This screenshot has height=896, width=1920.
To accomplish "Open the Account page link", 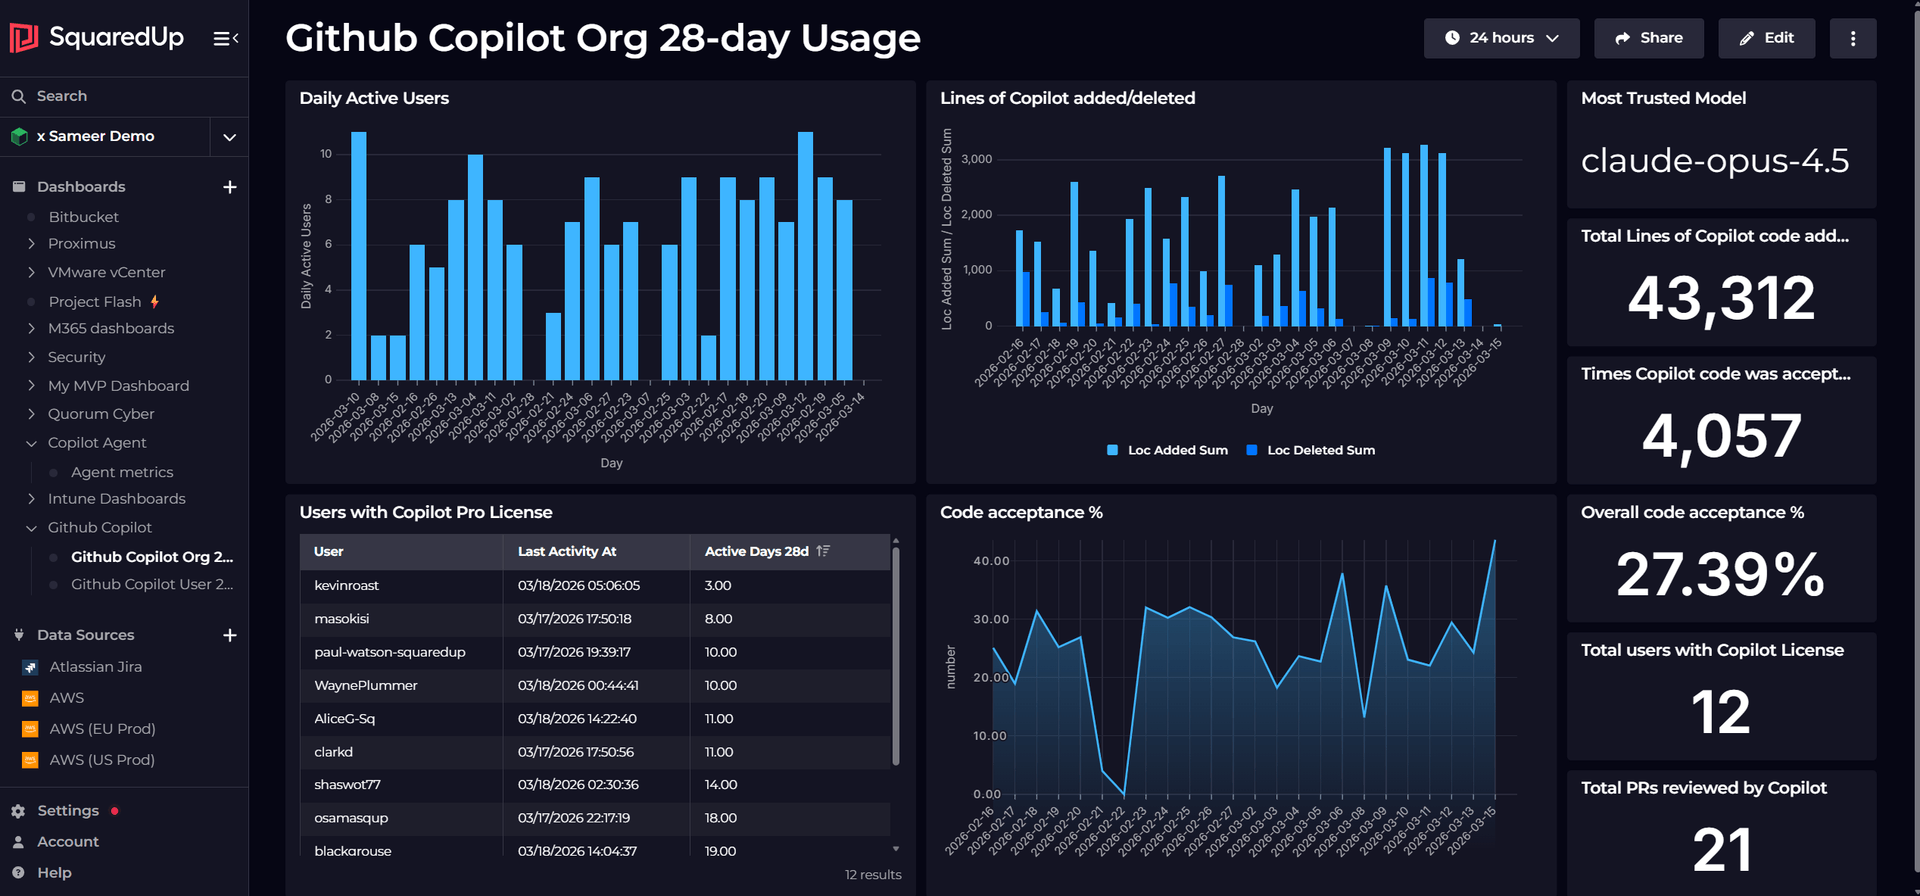I will (x=68, y=842).
